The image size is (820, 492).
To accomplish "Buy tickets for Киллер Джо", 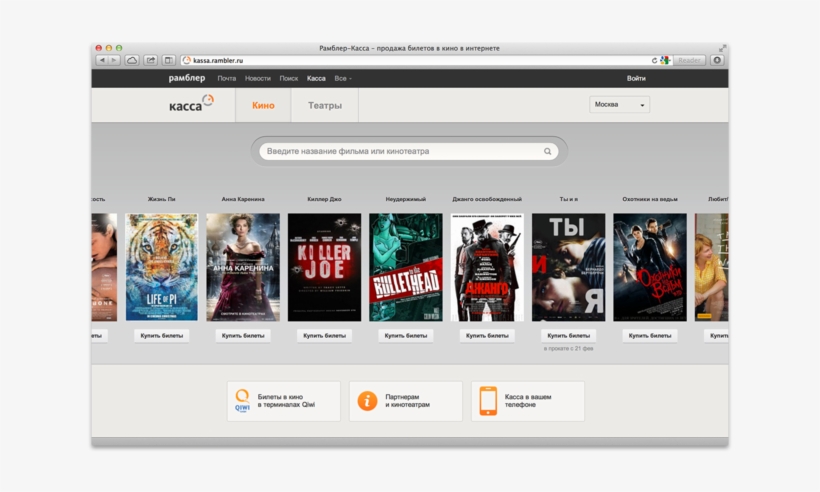I will click(324, 336).
